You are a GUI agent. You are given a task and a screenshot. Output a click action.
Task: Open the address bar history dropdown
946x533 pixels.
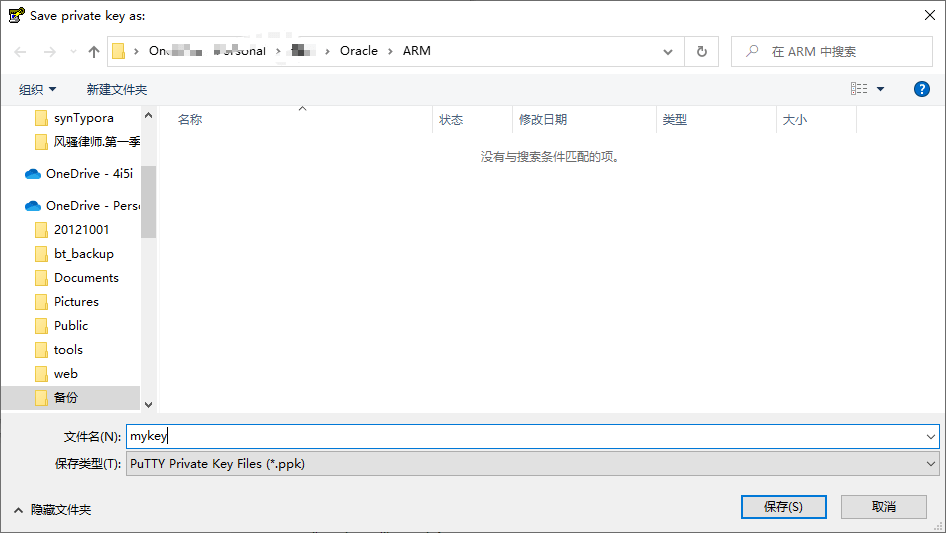(x=668, y=51)
